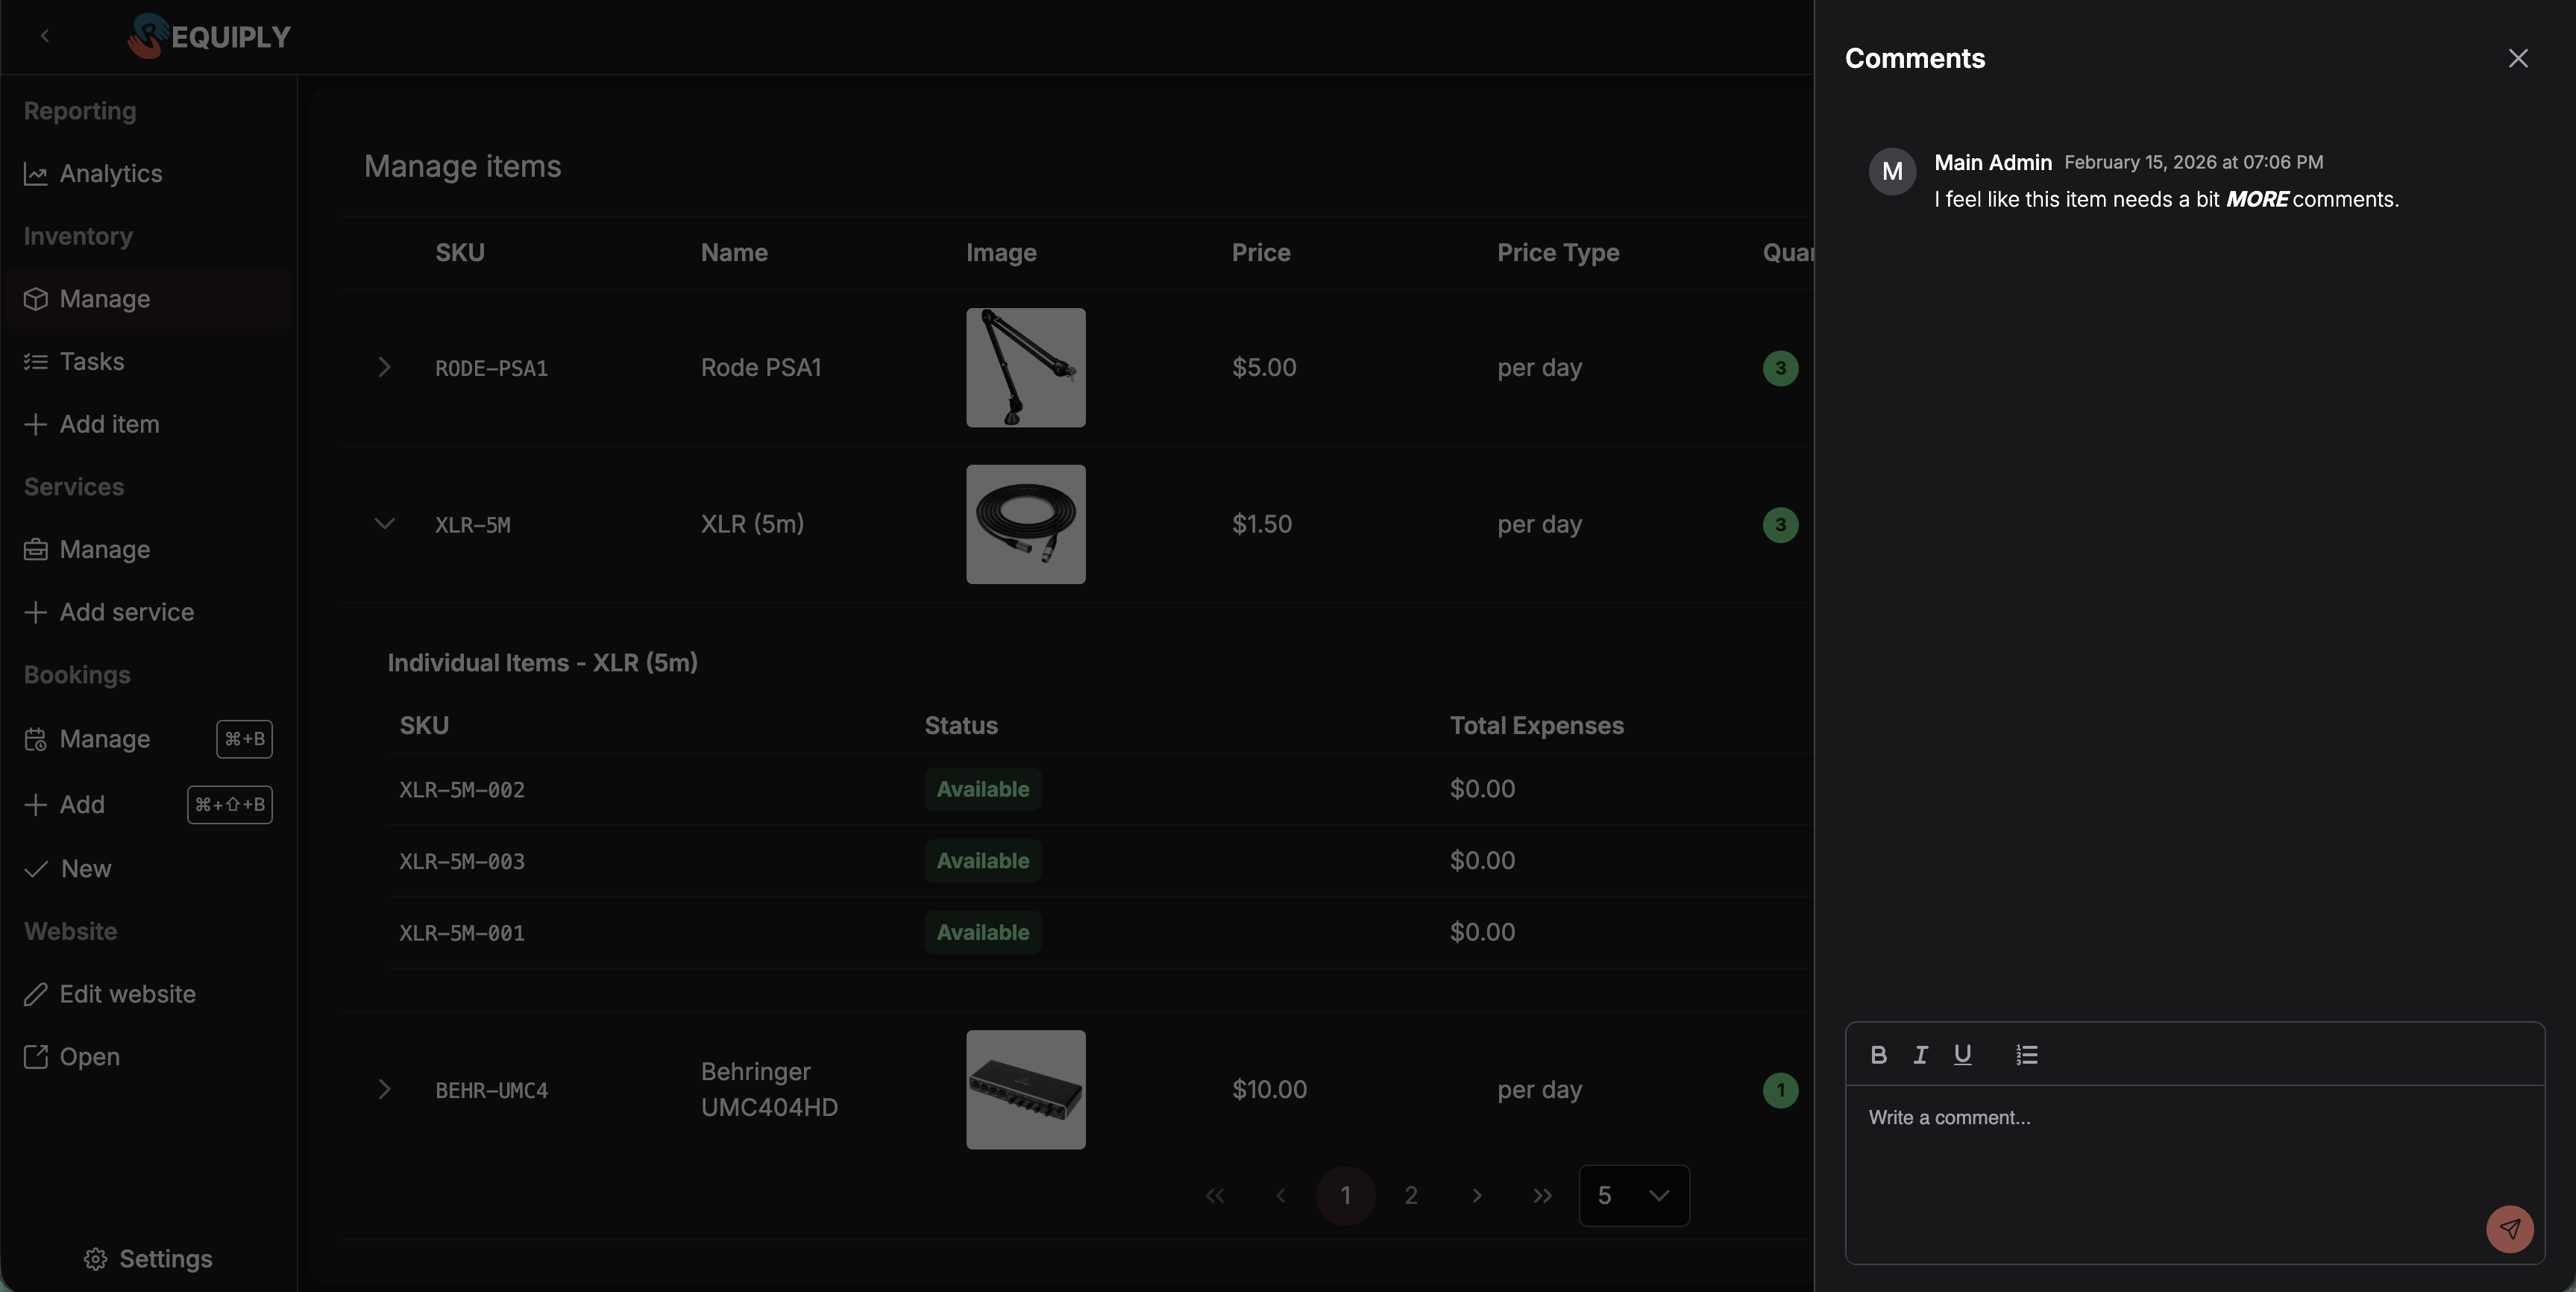Collapse sidebar with back arrow

pyautogui.click(x=45, y=36)
